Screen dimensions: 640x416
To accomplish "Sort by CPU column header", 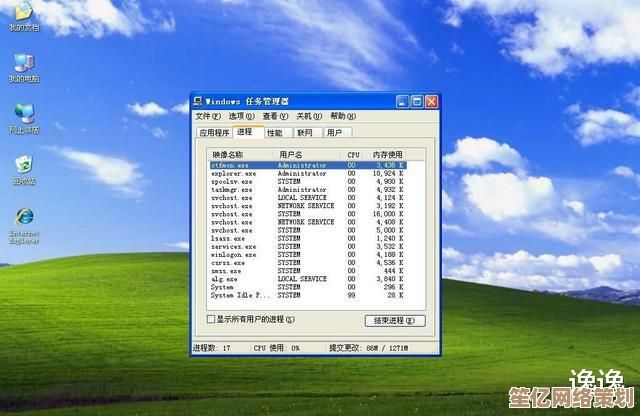I will pos(353,155).
